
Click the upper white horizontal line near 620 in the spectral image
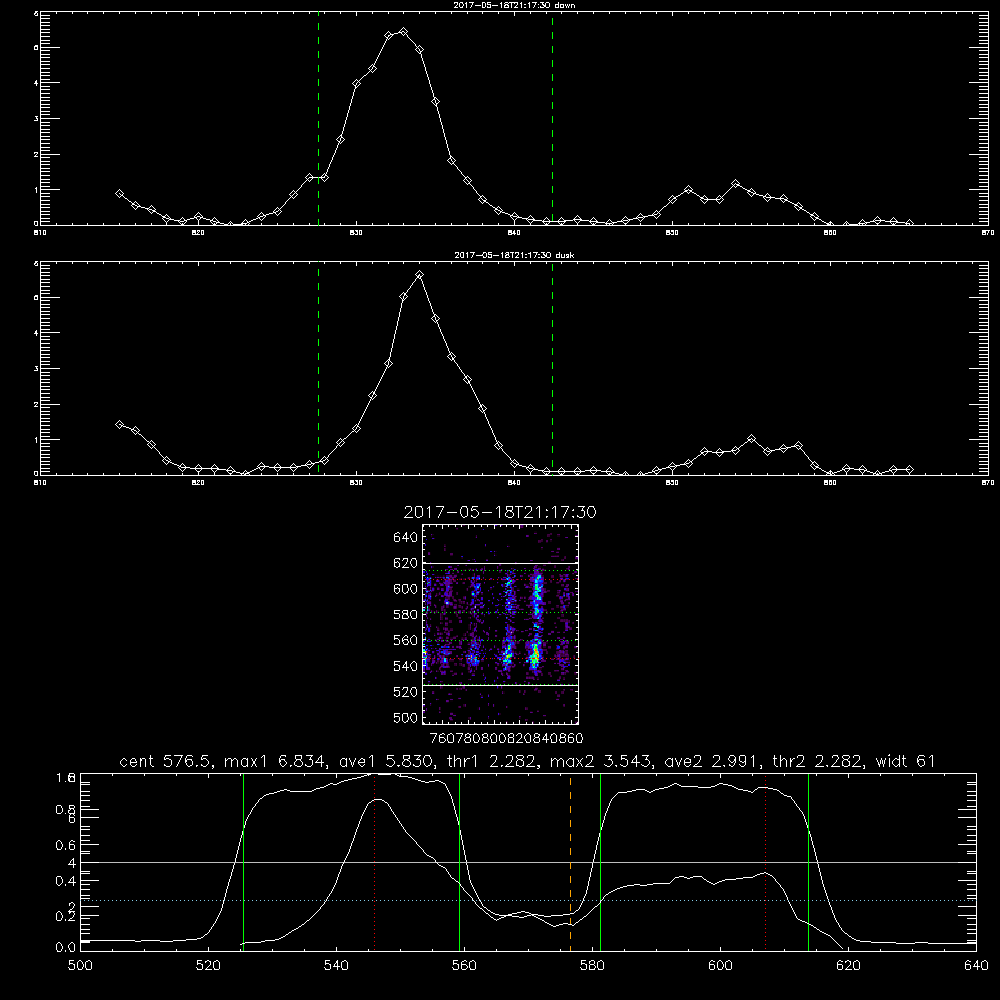[x=500, y=563]
